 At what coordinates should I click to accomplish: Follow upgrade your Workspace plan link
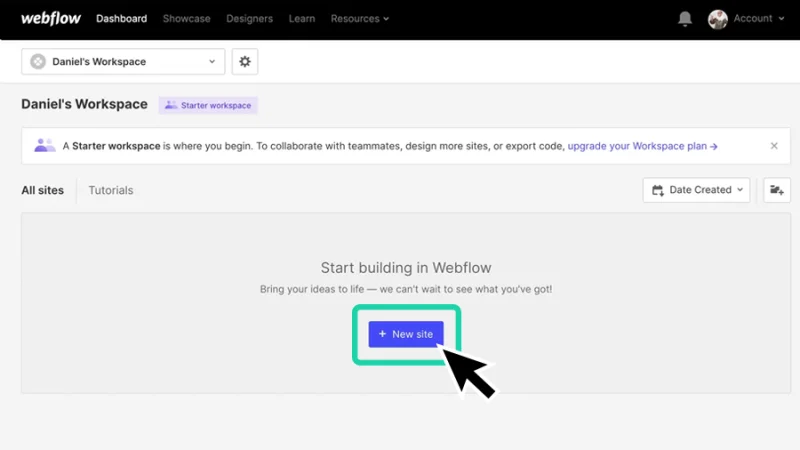[x=642, y=146]
